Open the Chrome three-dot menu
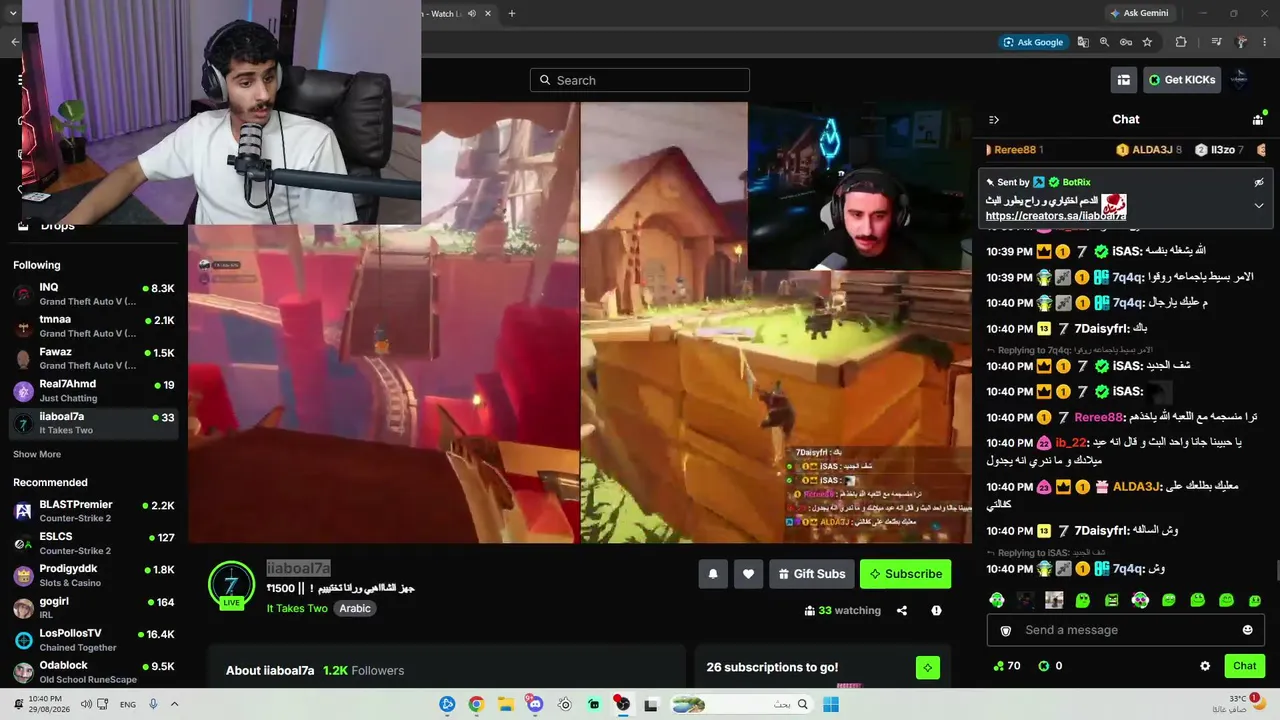 1267,42
